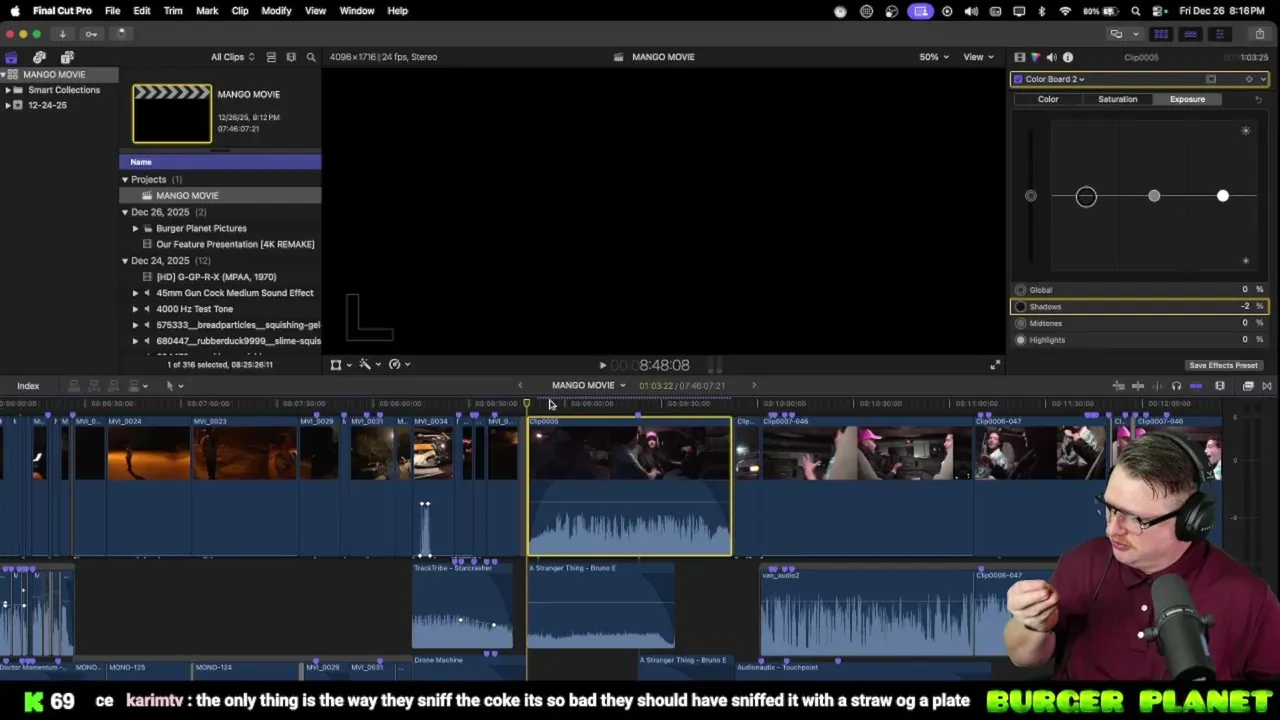
Task: Click the import media arrow icon
Action: tap(62, 34)
